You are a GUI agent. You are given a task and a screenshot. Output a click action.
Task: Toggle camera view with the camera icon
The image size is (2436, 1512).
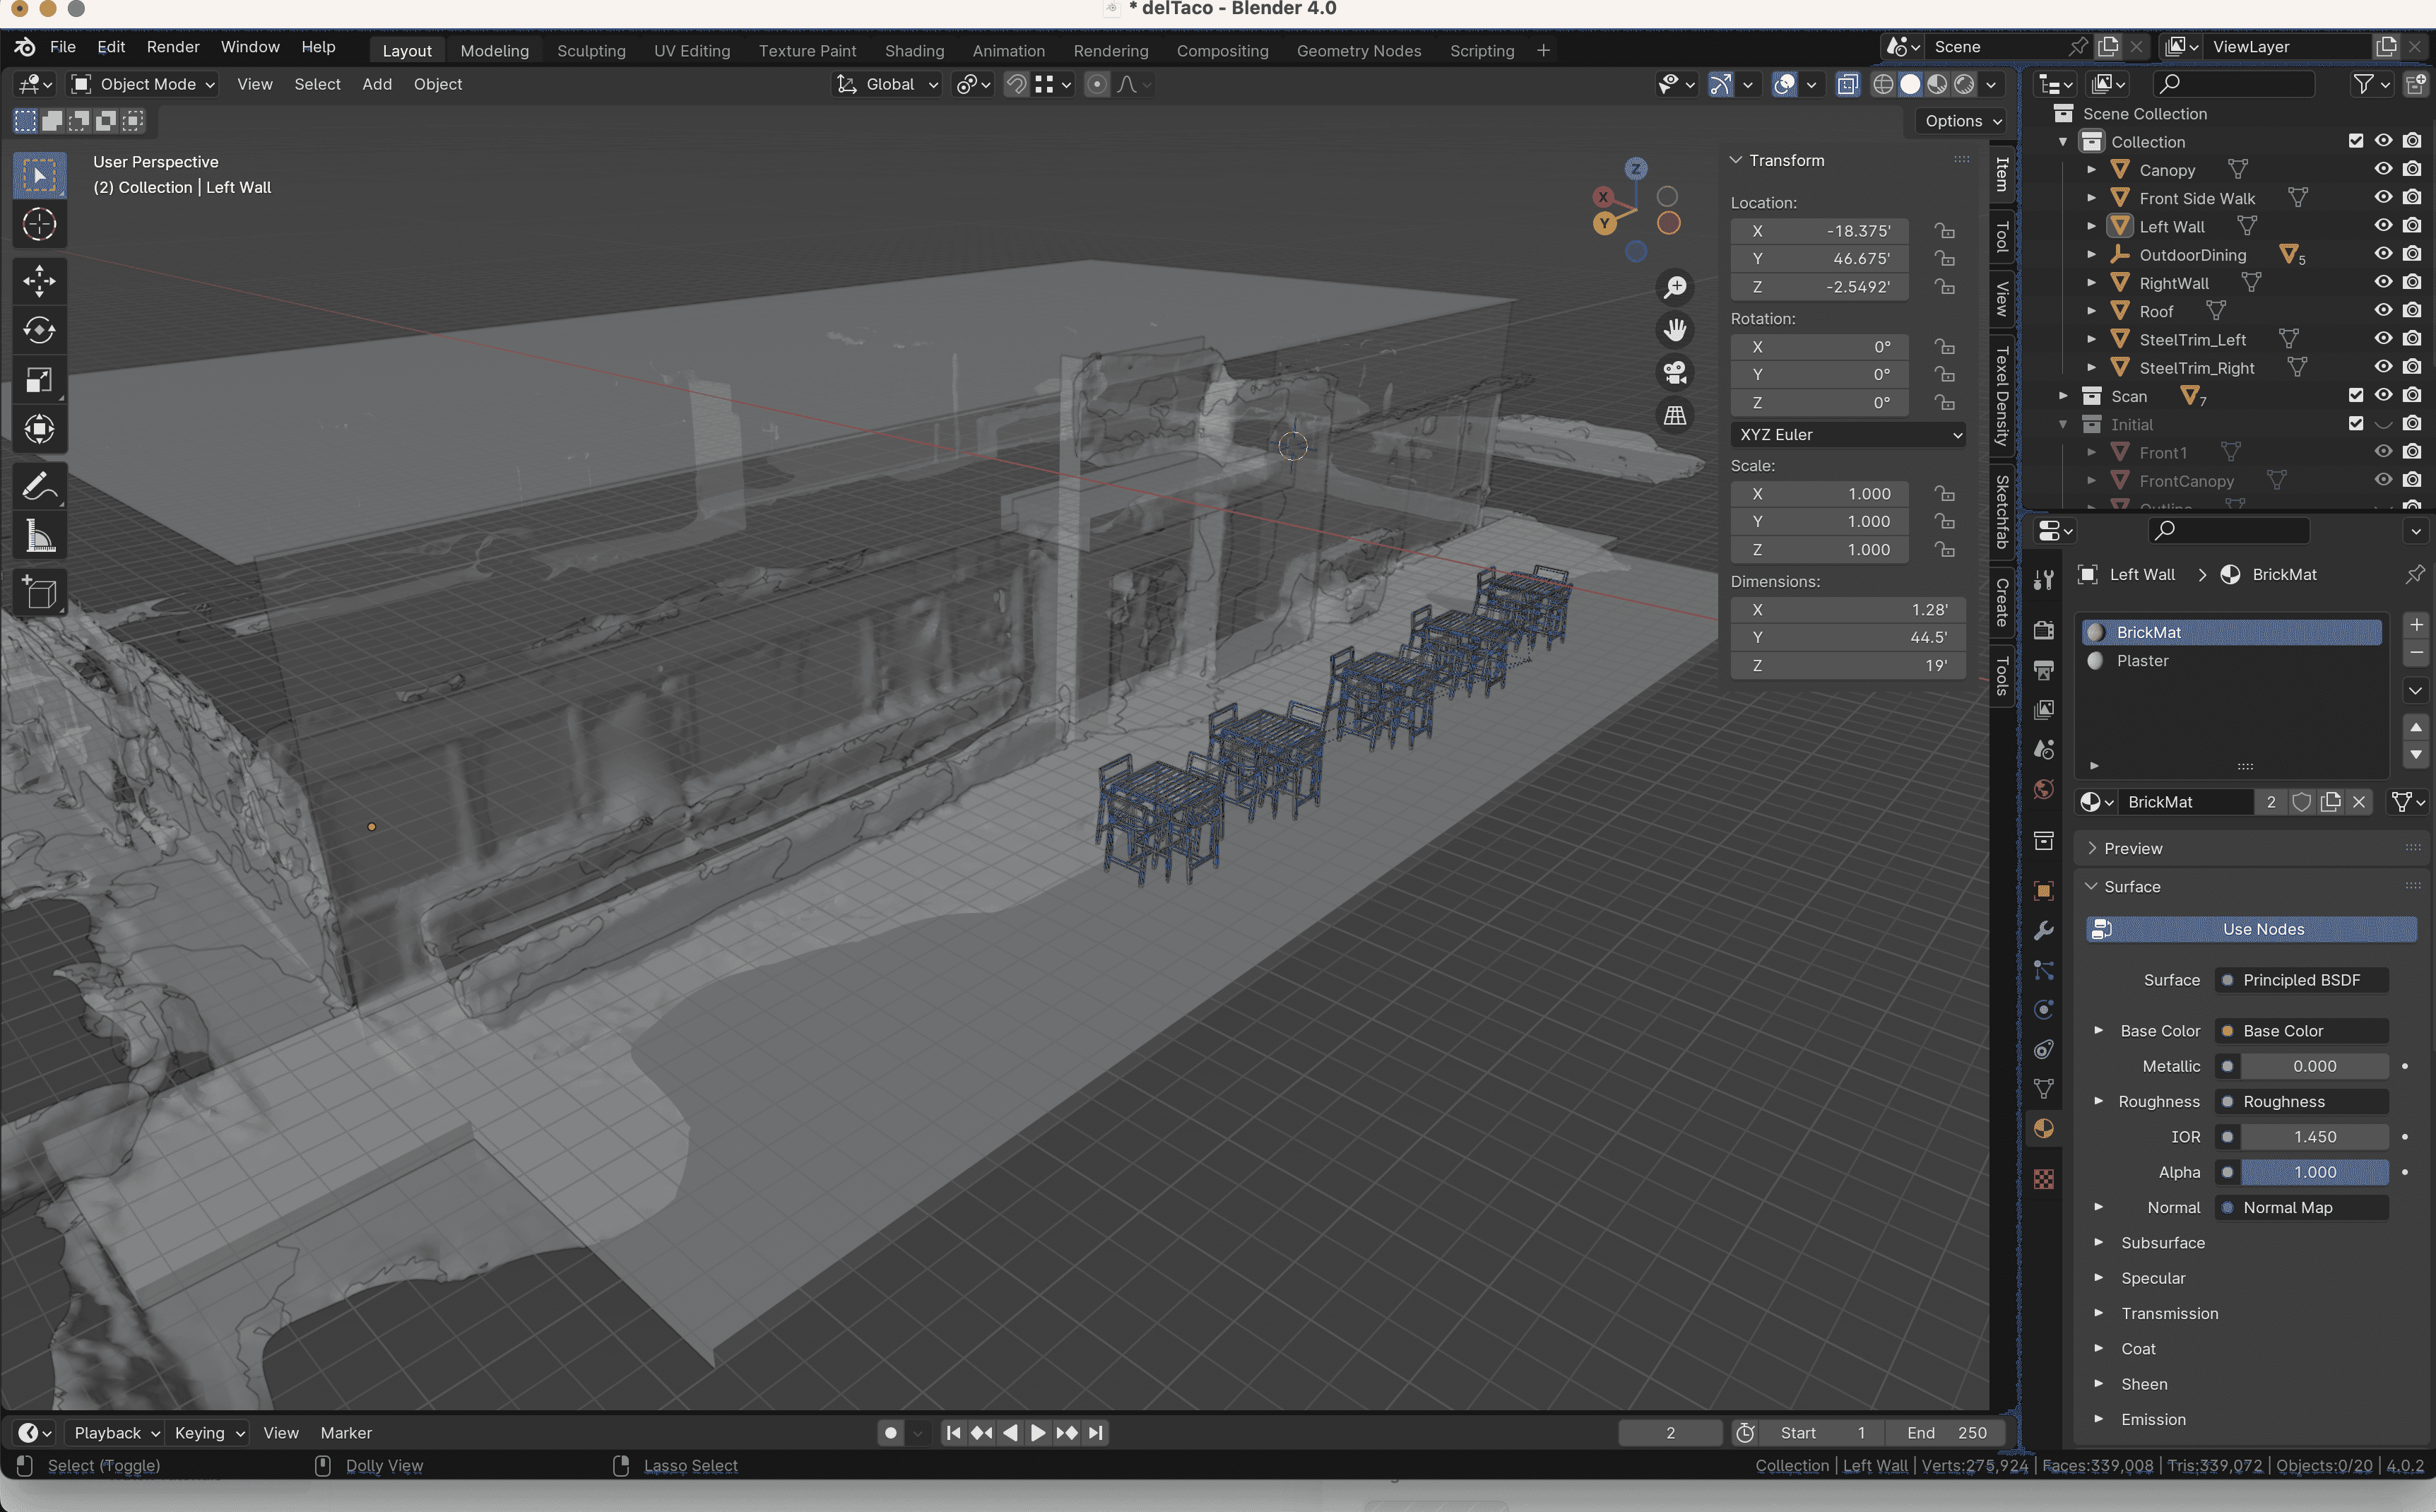[1675, 372]
